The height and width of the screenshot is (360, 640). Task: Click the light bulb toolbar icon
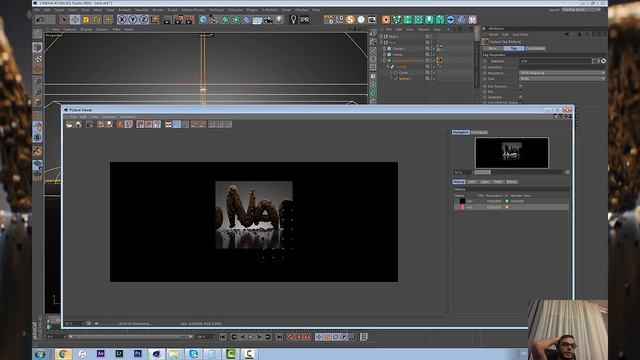[293, 19]
